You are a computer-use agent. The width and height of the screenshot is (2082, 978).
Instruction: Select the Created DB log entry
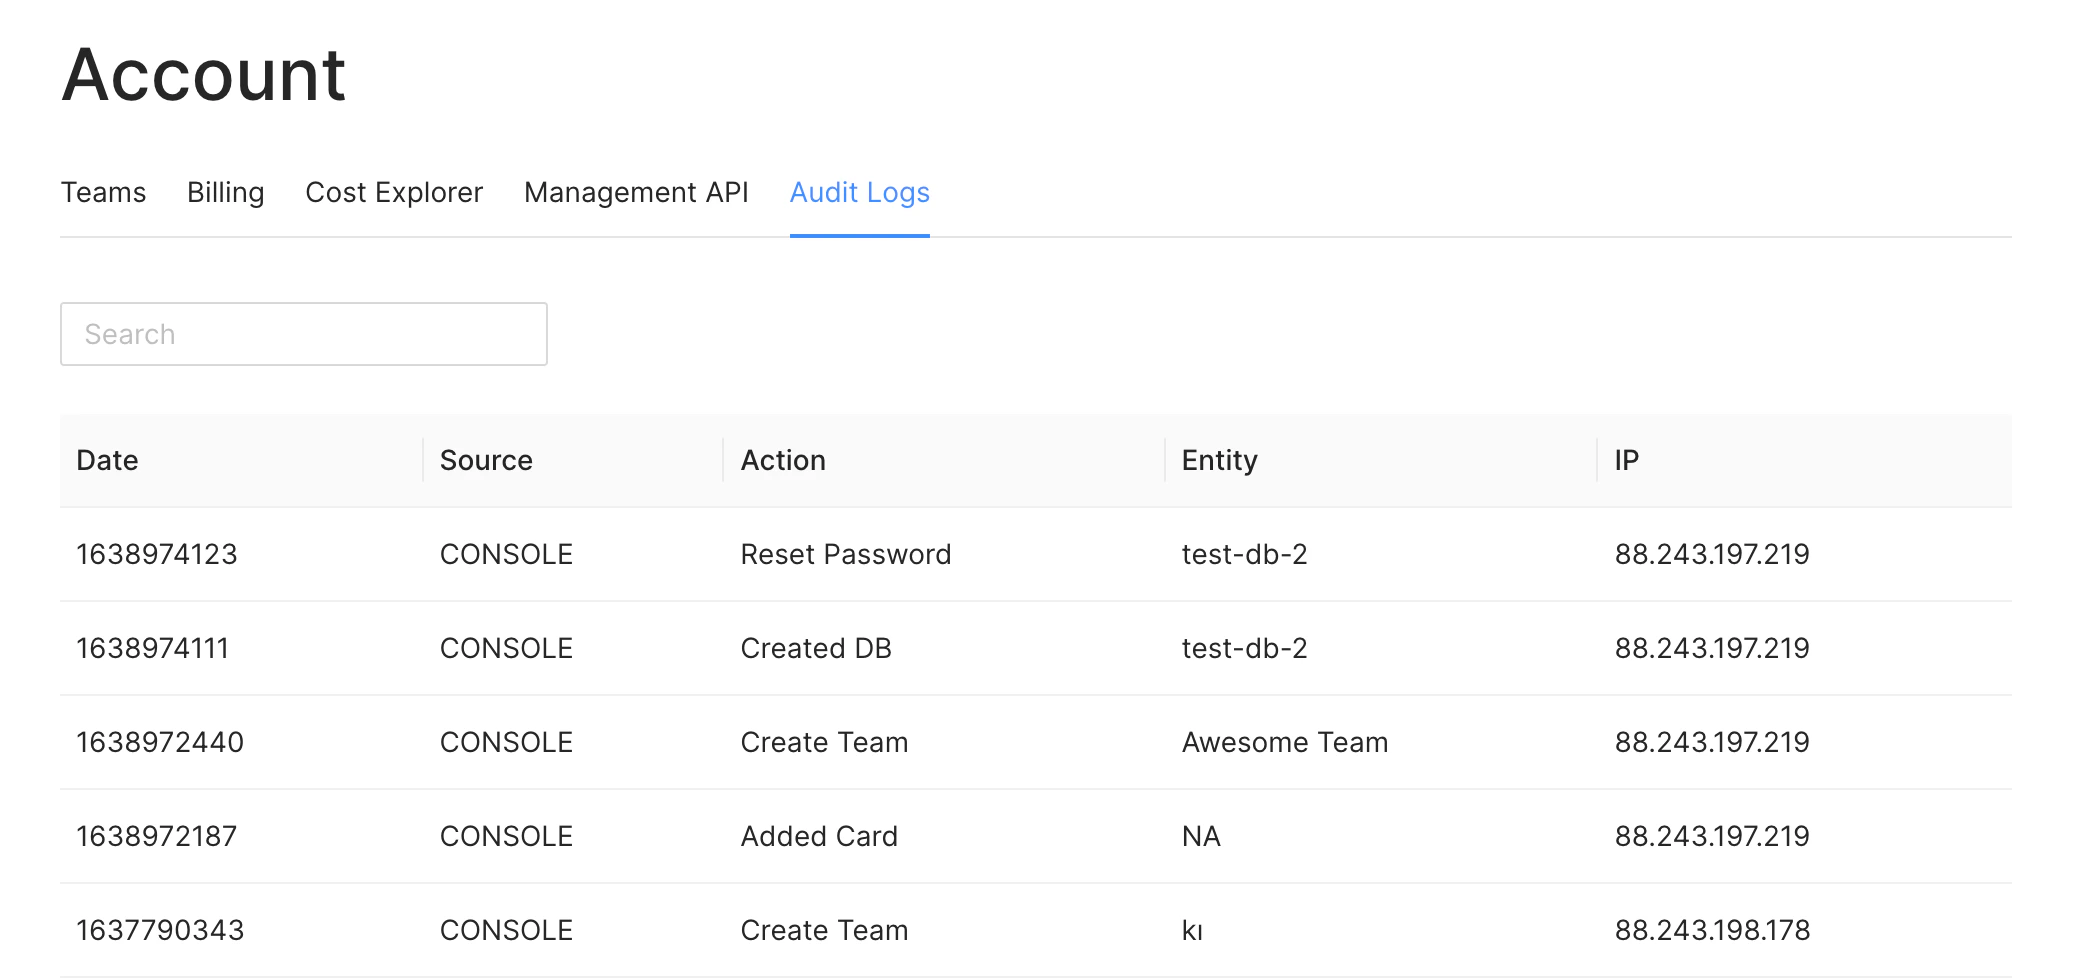pos(815,648)
